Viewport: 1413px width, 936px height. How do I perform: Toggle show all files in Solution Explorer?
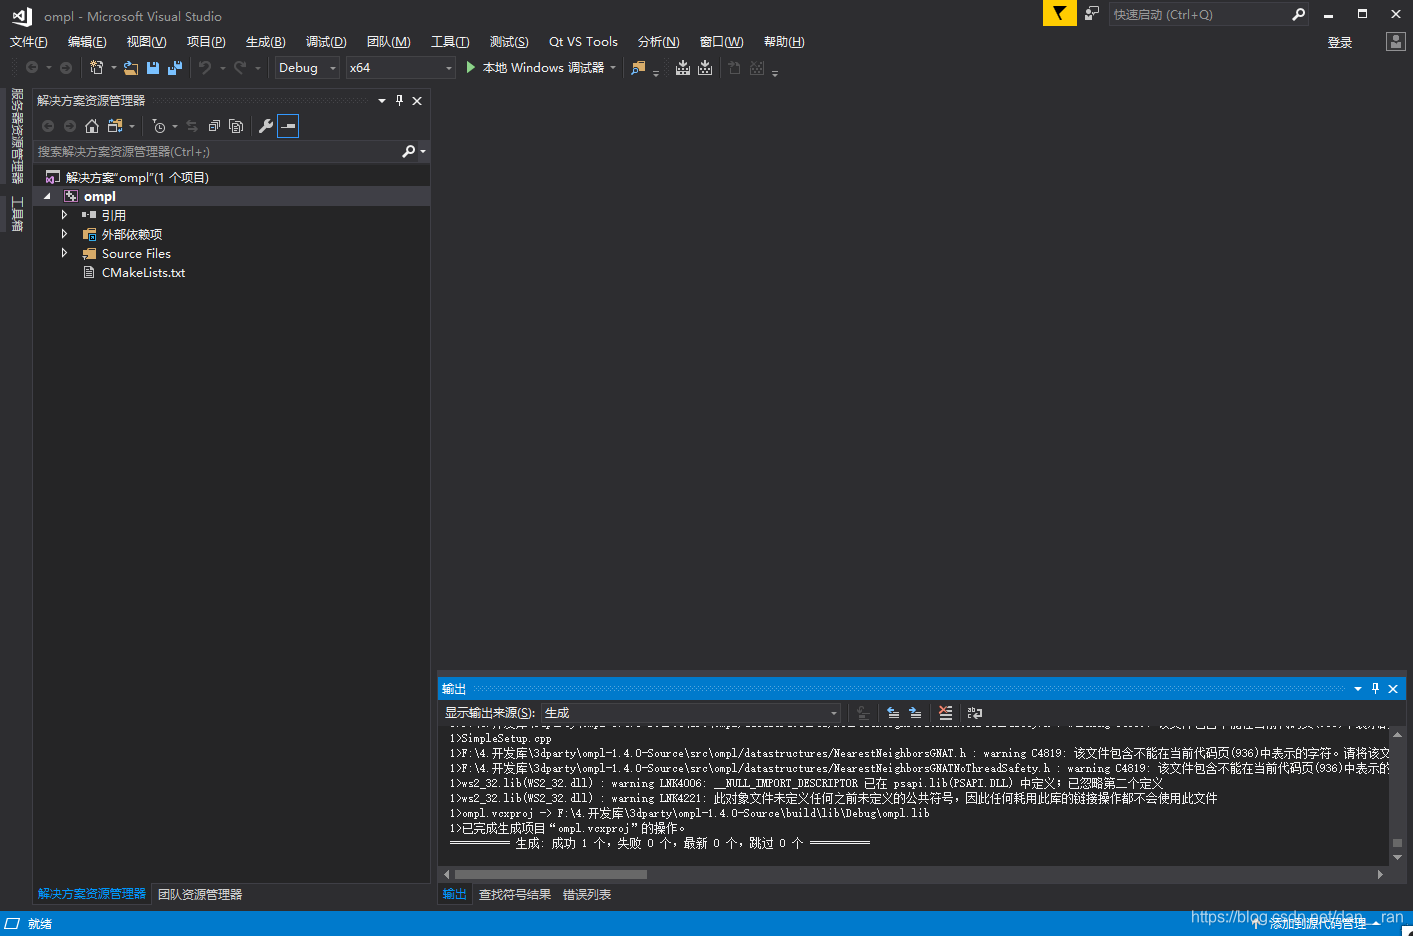[236, 126]
